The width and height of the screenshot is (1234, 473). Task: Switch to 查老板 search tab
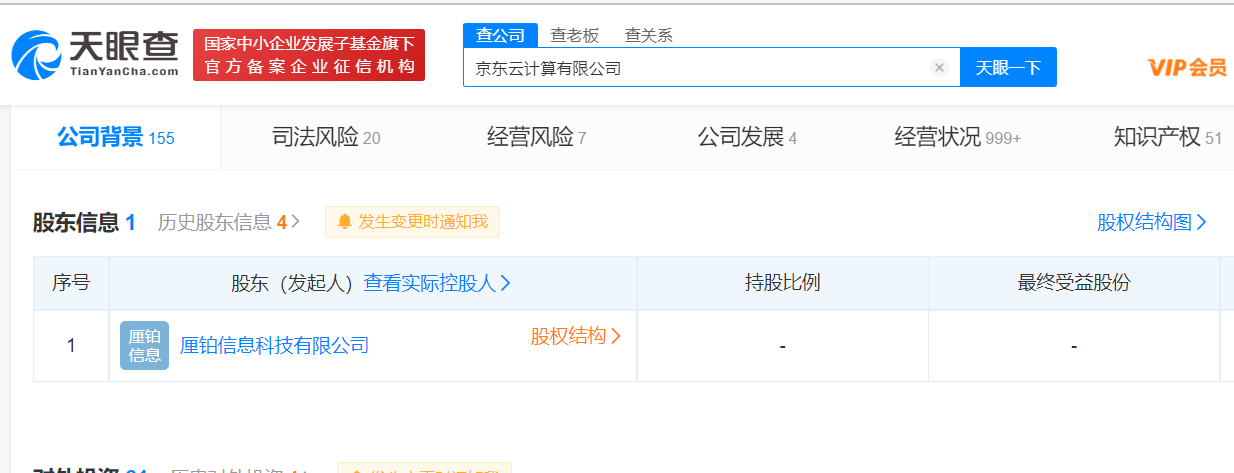coord(575,35)
